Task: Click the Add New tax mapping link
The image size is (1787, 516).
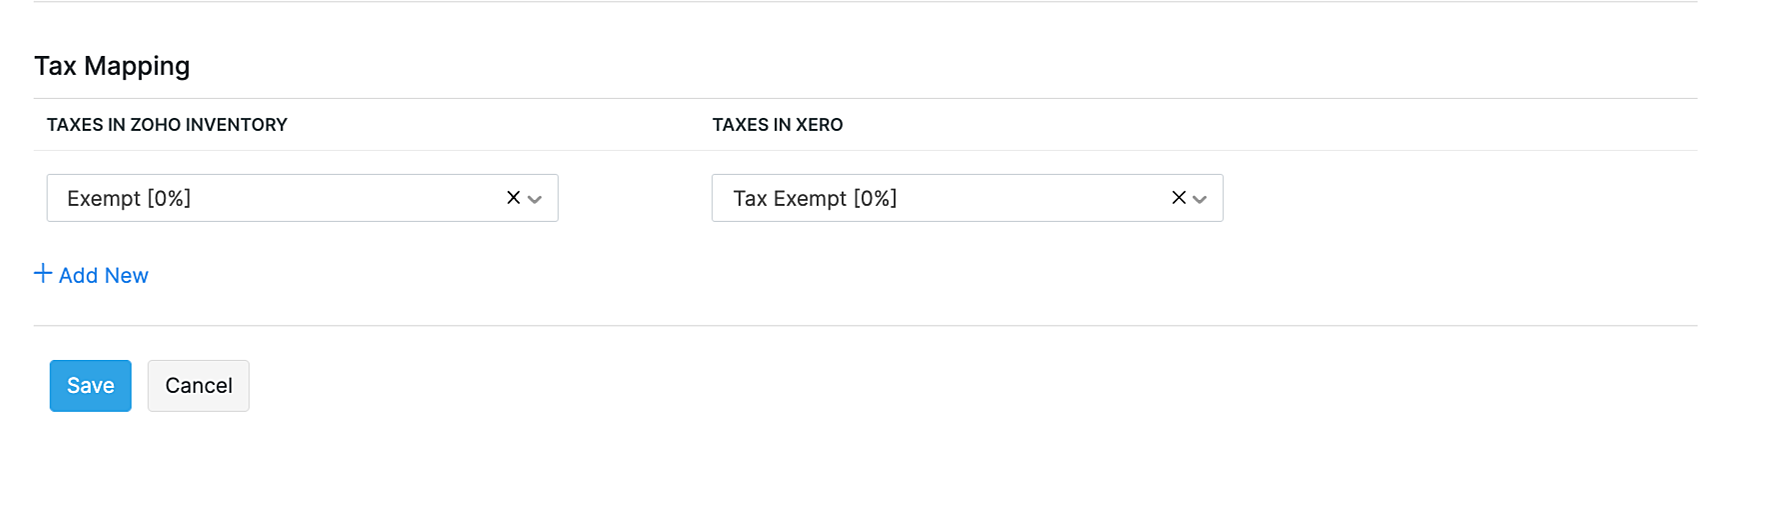Action: [103, 275]
